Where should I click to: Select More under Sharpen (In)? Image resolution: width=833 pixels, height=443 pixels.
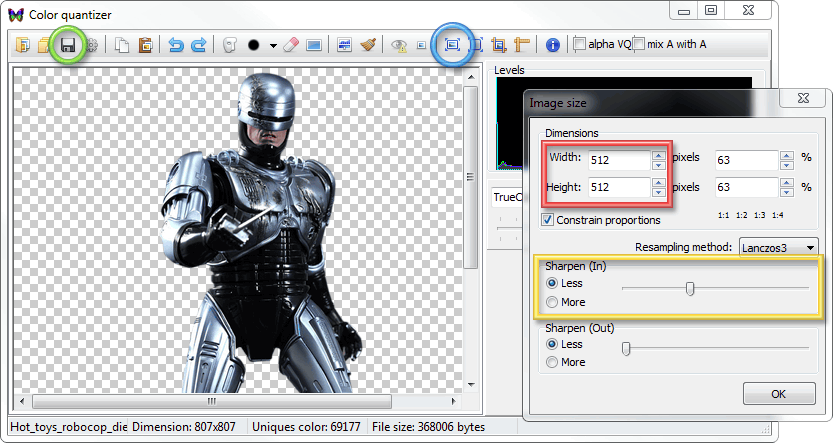coord(552,302)
